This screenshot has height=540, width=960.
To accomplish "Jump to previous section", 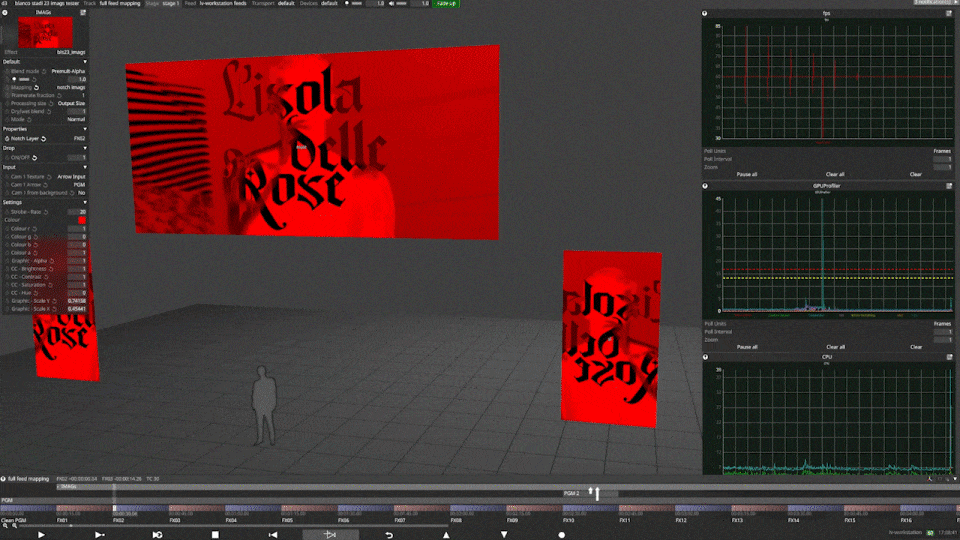I will [273, 534].
